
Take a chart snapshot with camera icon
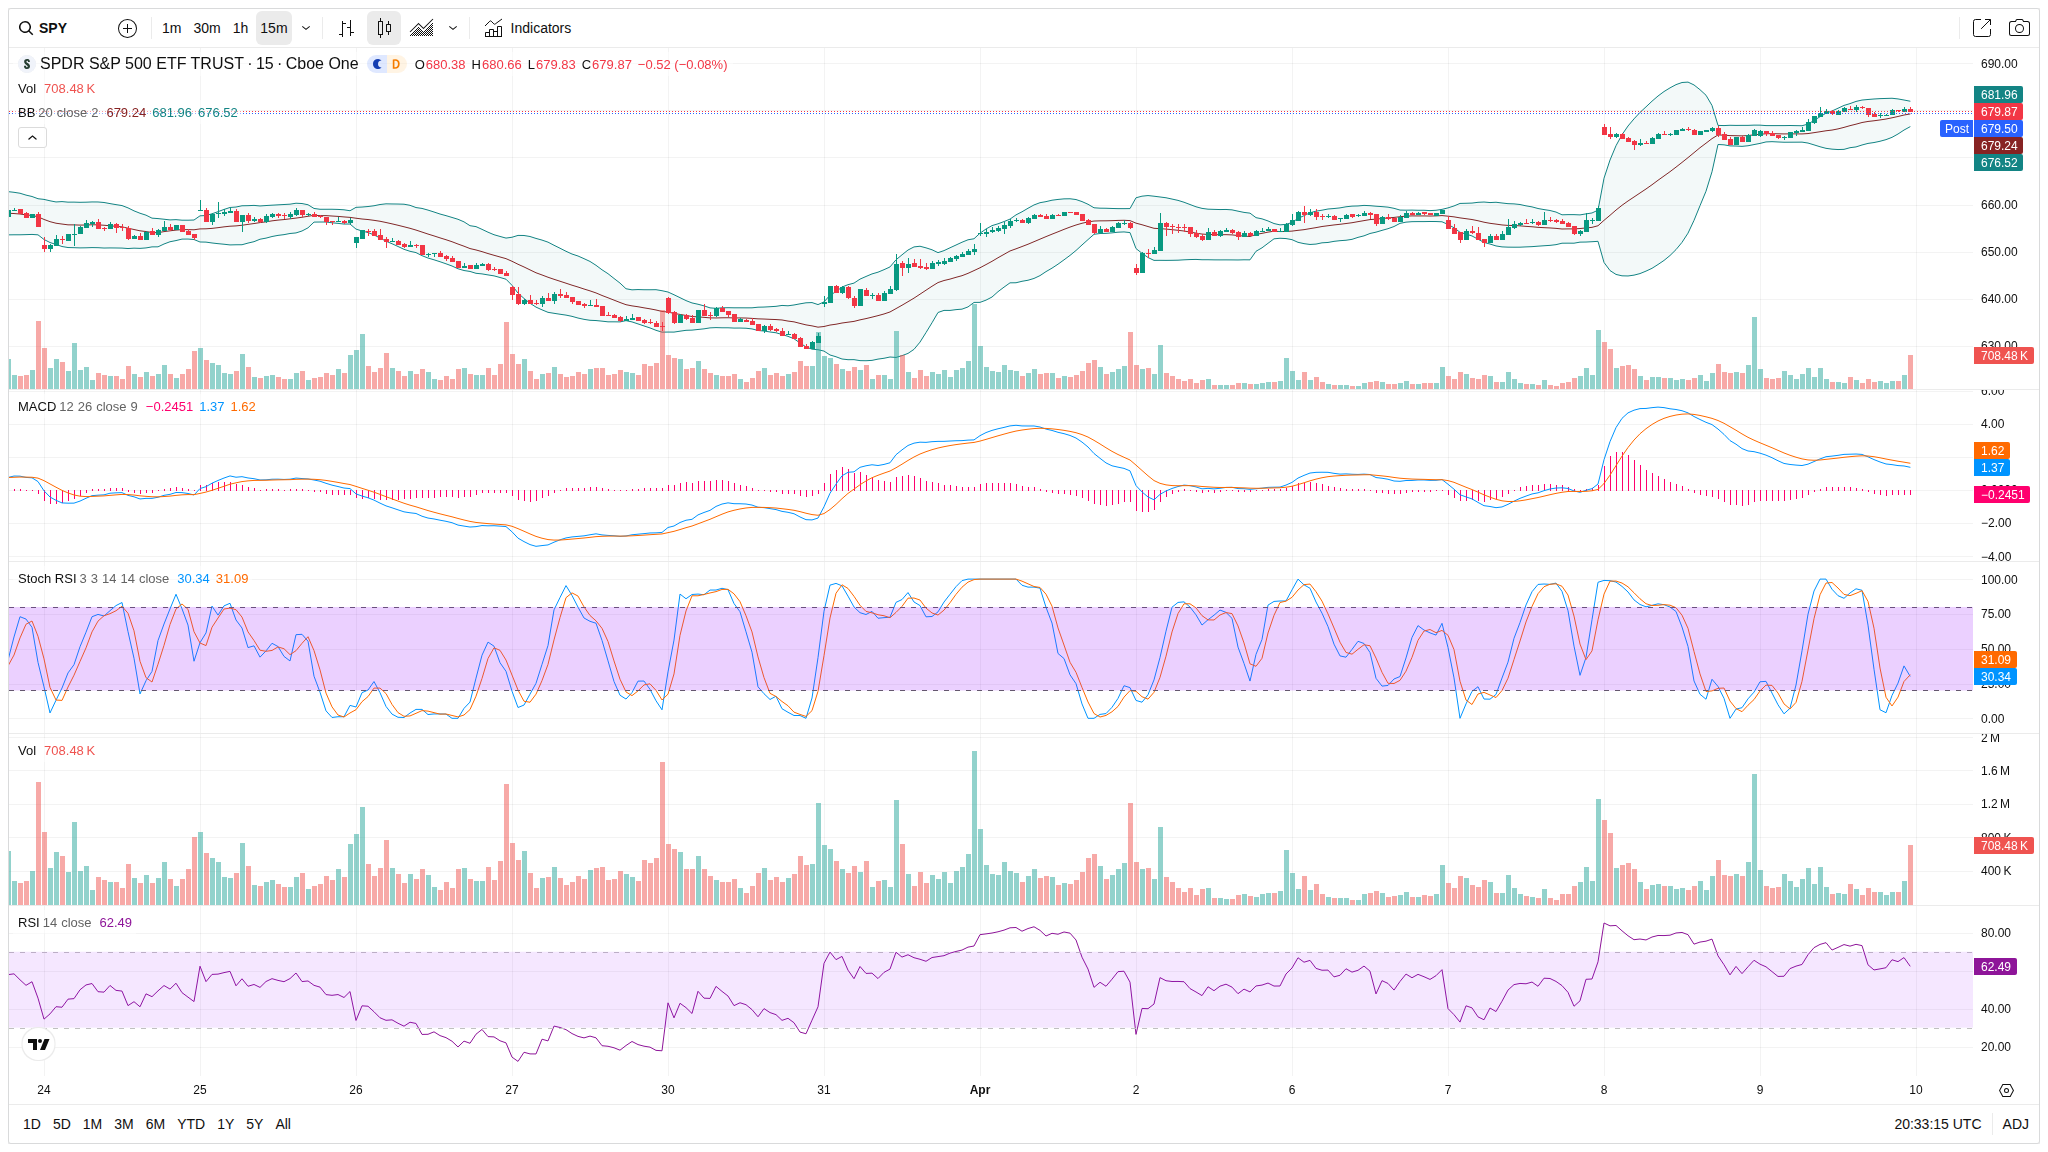coord(2019,28)
